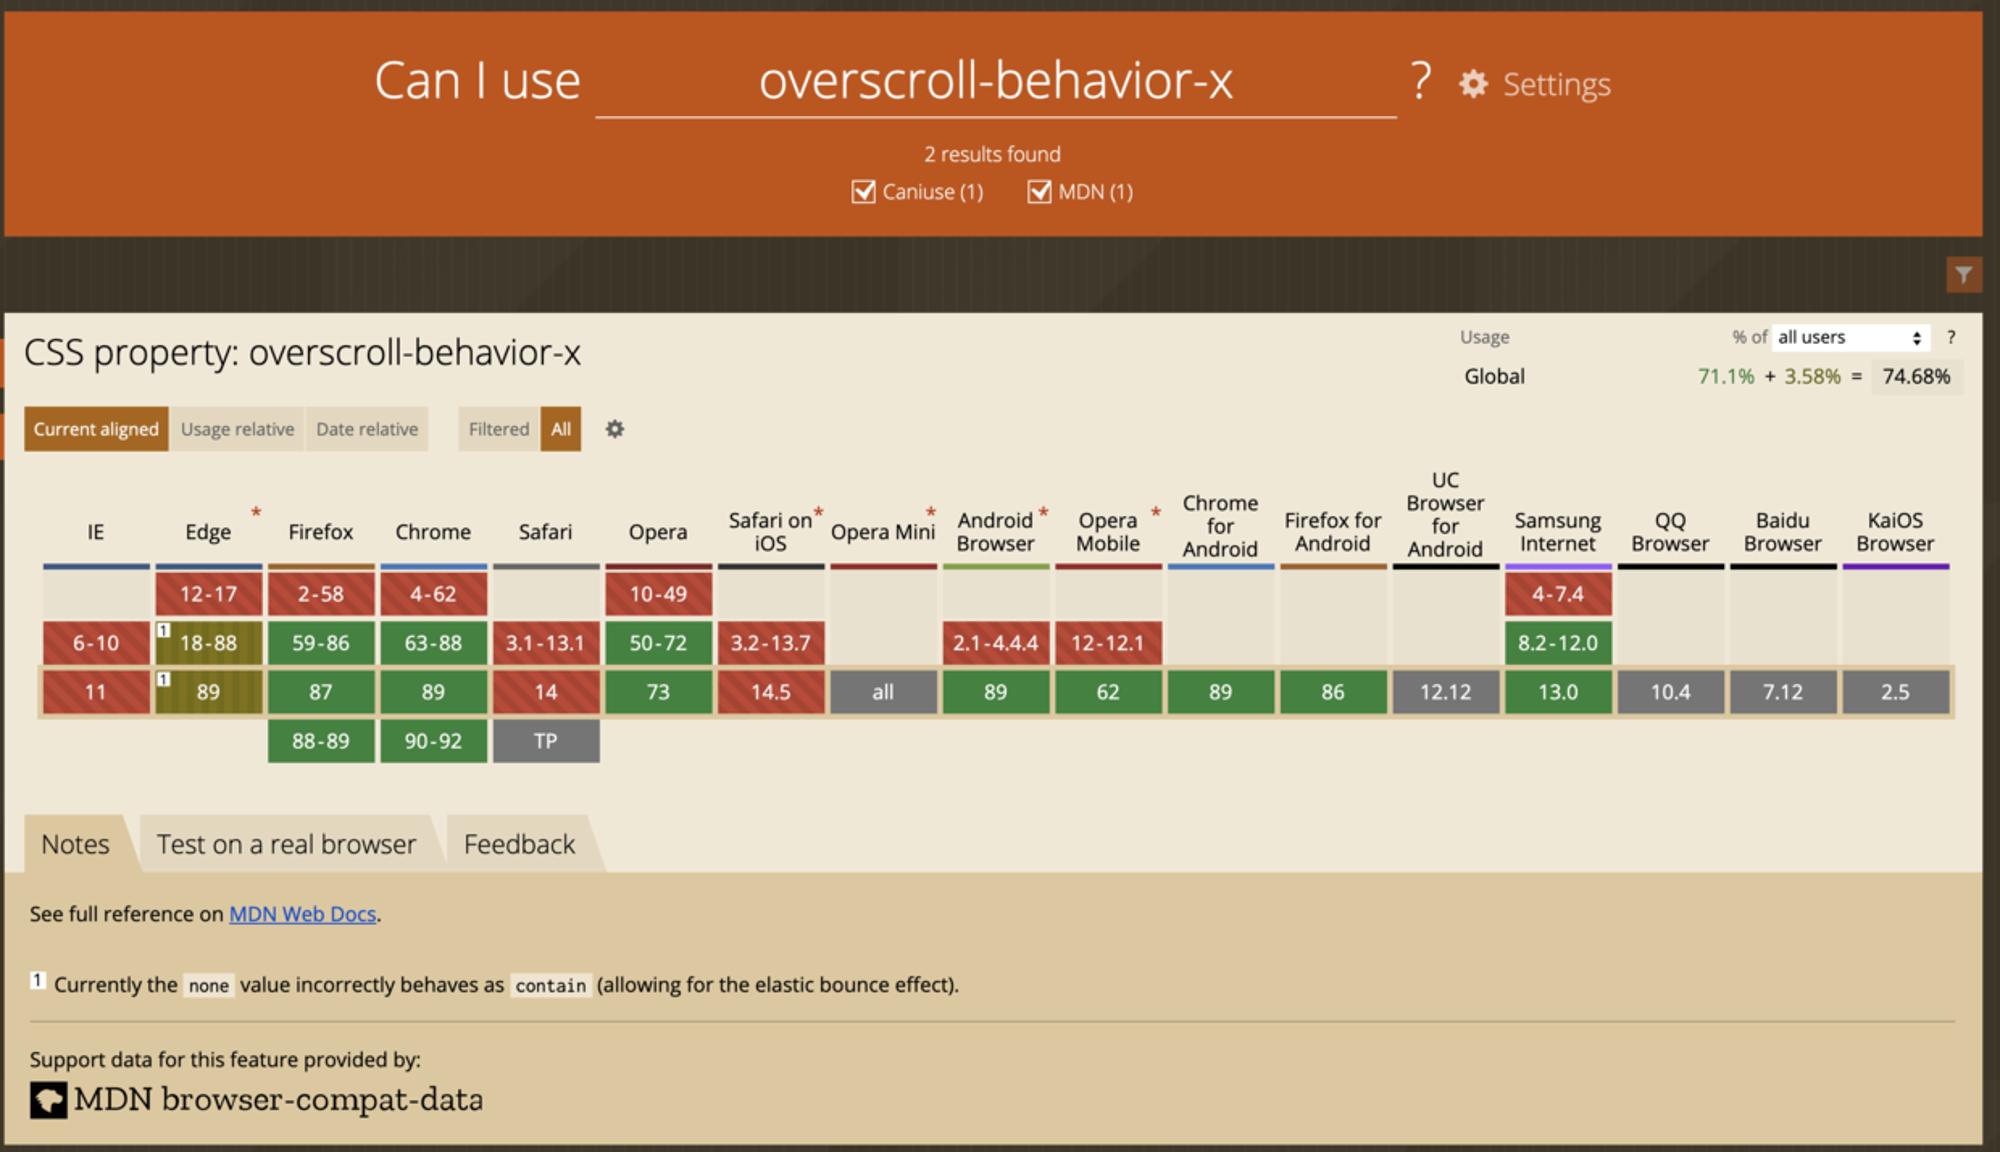
Task: Click the overscroll-behavior-x search field
Action: [996, 82]
